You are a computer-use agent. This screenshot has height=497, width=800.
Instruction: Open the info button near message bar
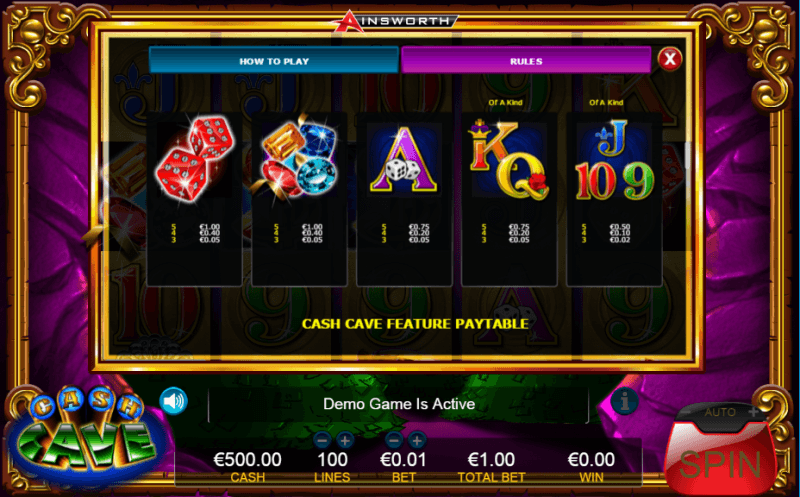624,401
